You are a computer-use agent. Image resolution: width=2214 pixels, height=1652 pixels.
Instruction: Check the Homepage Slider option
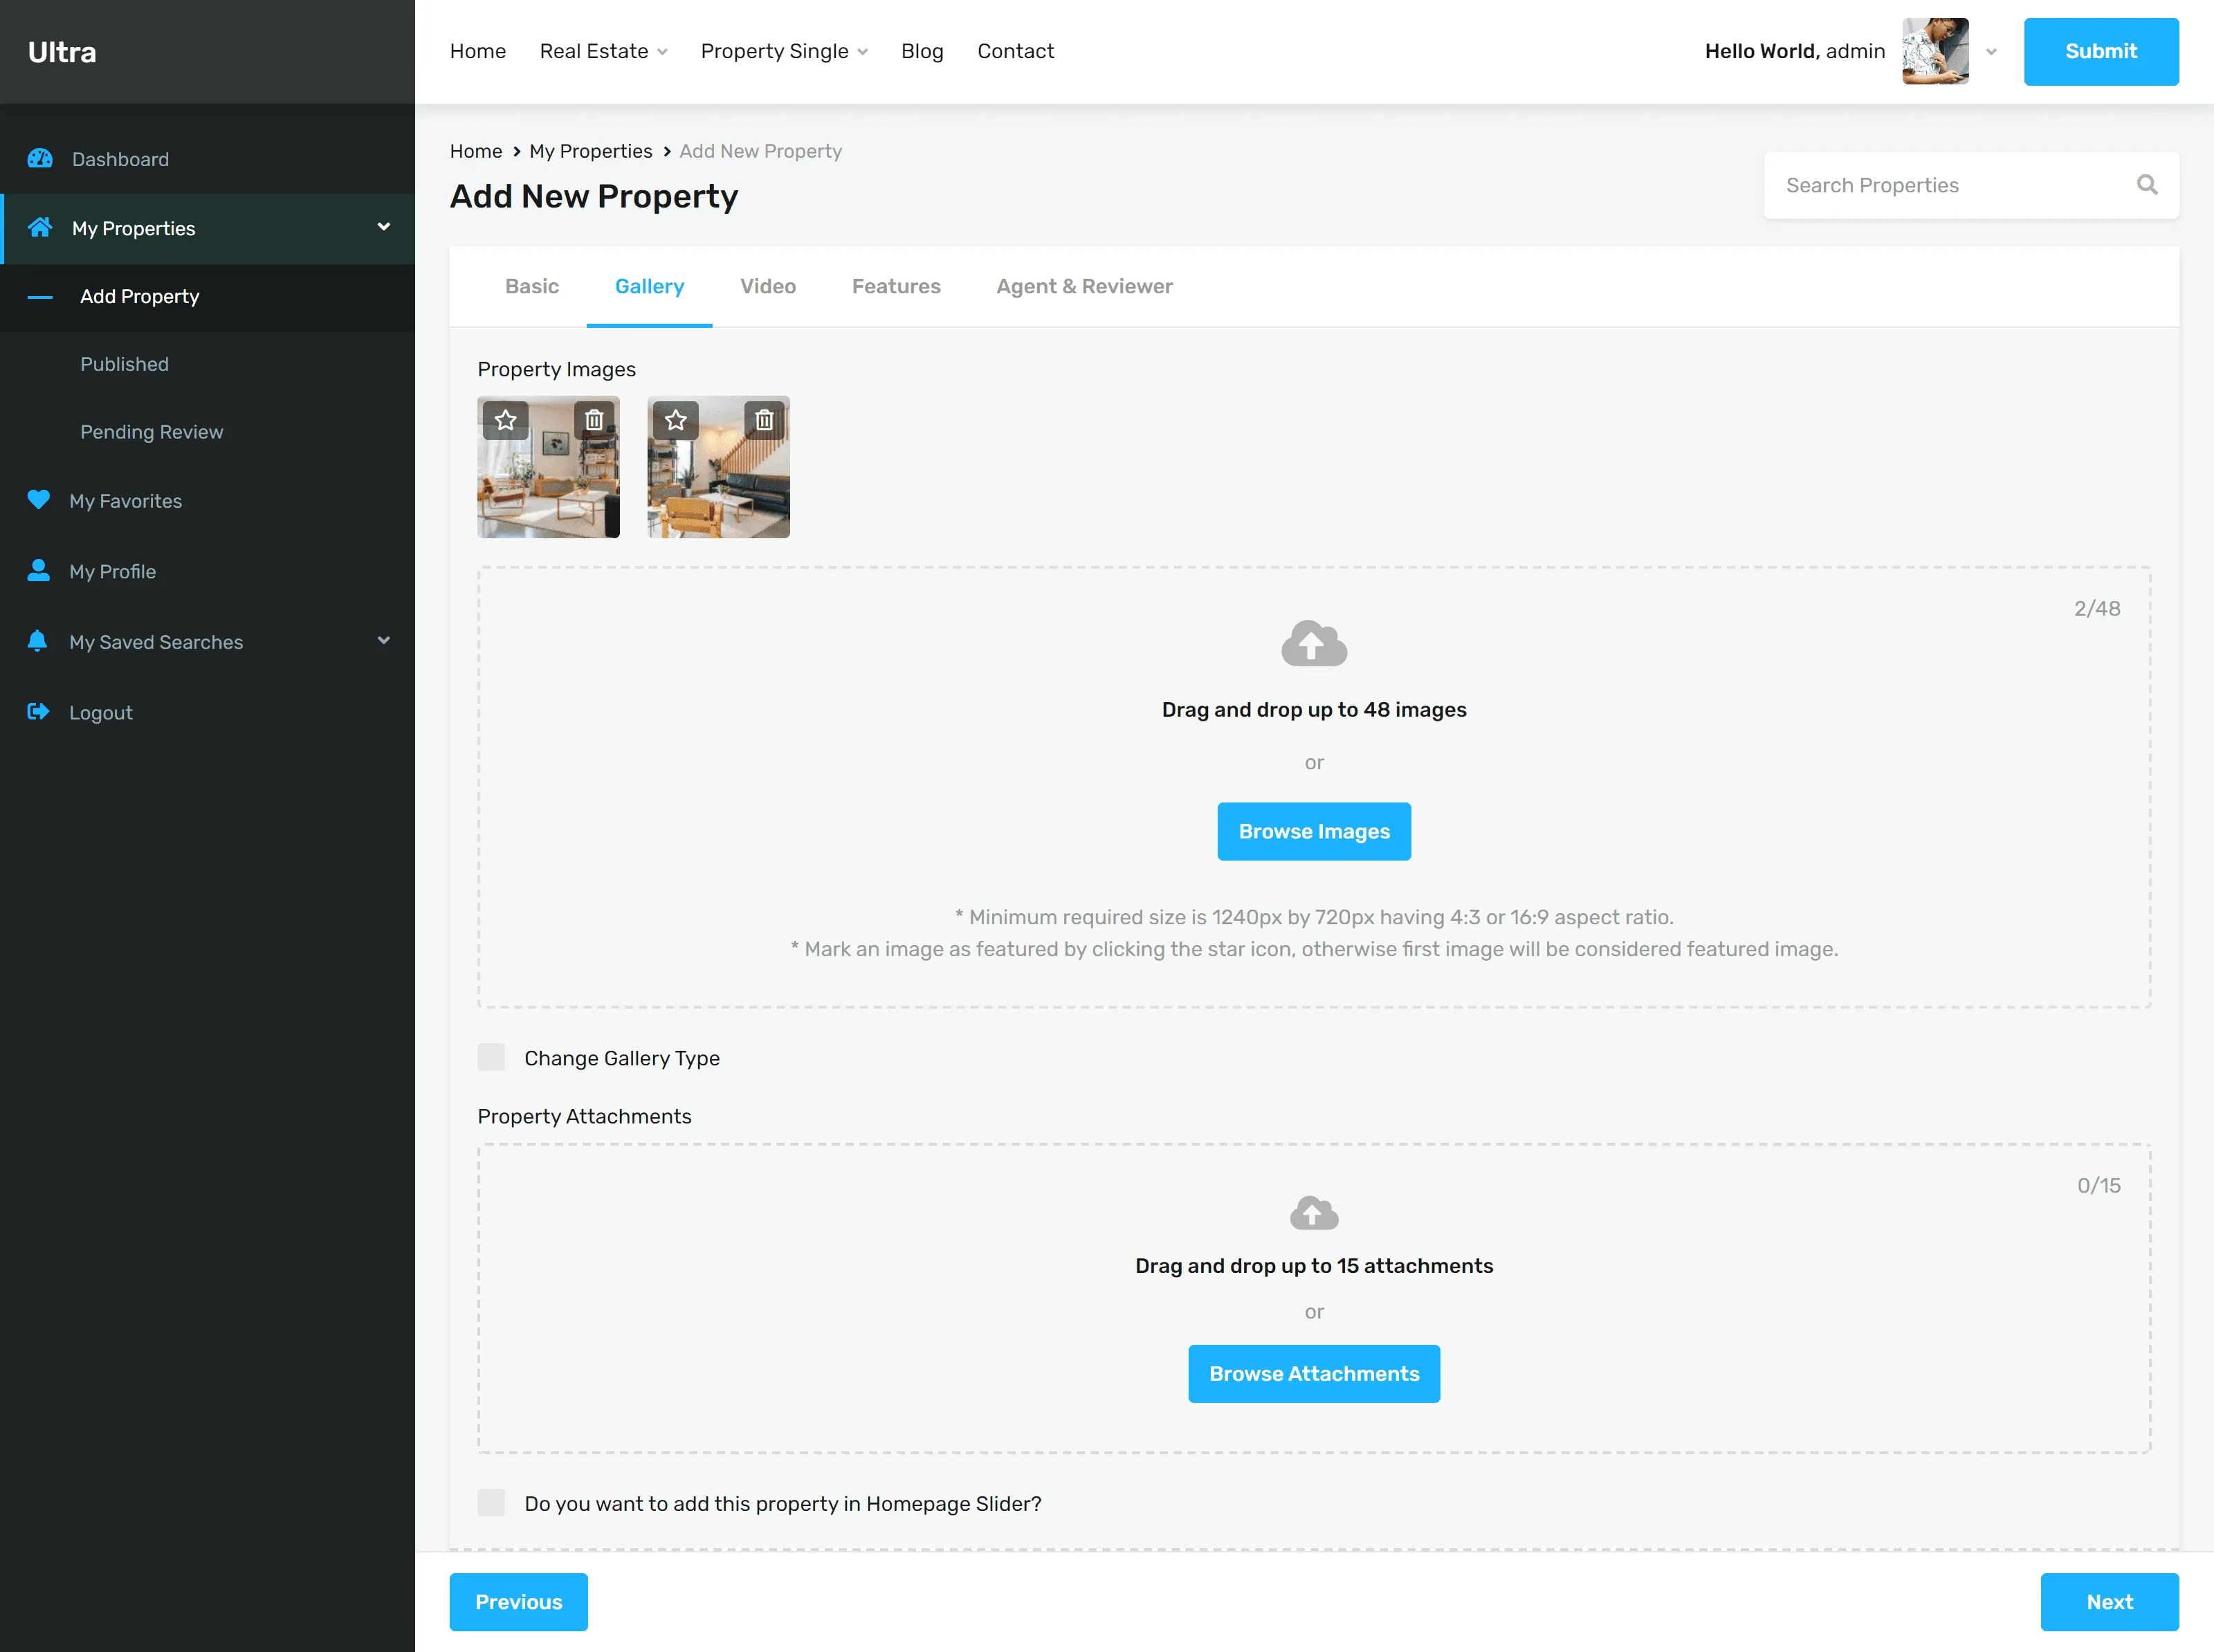click(491, 1503)
